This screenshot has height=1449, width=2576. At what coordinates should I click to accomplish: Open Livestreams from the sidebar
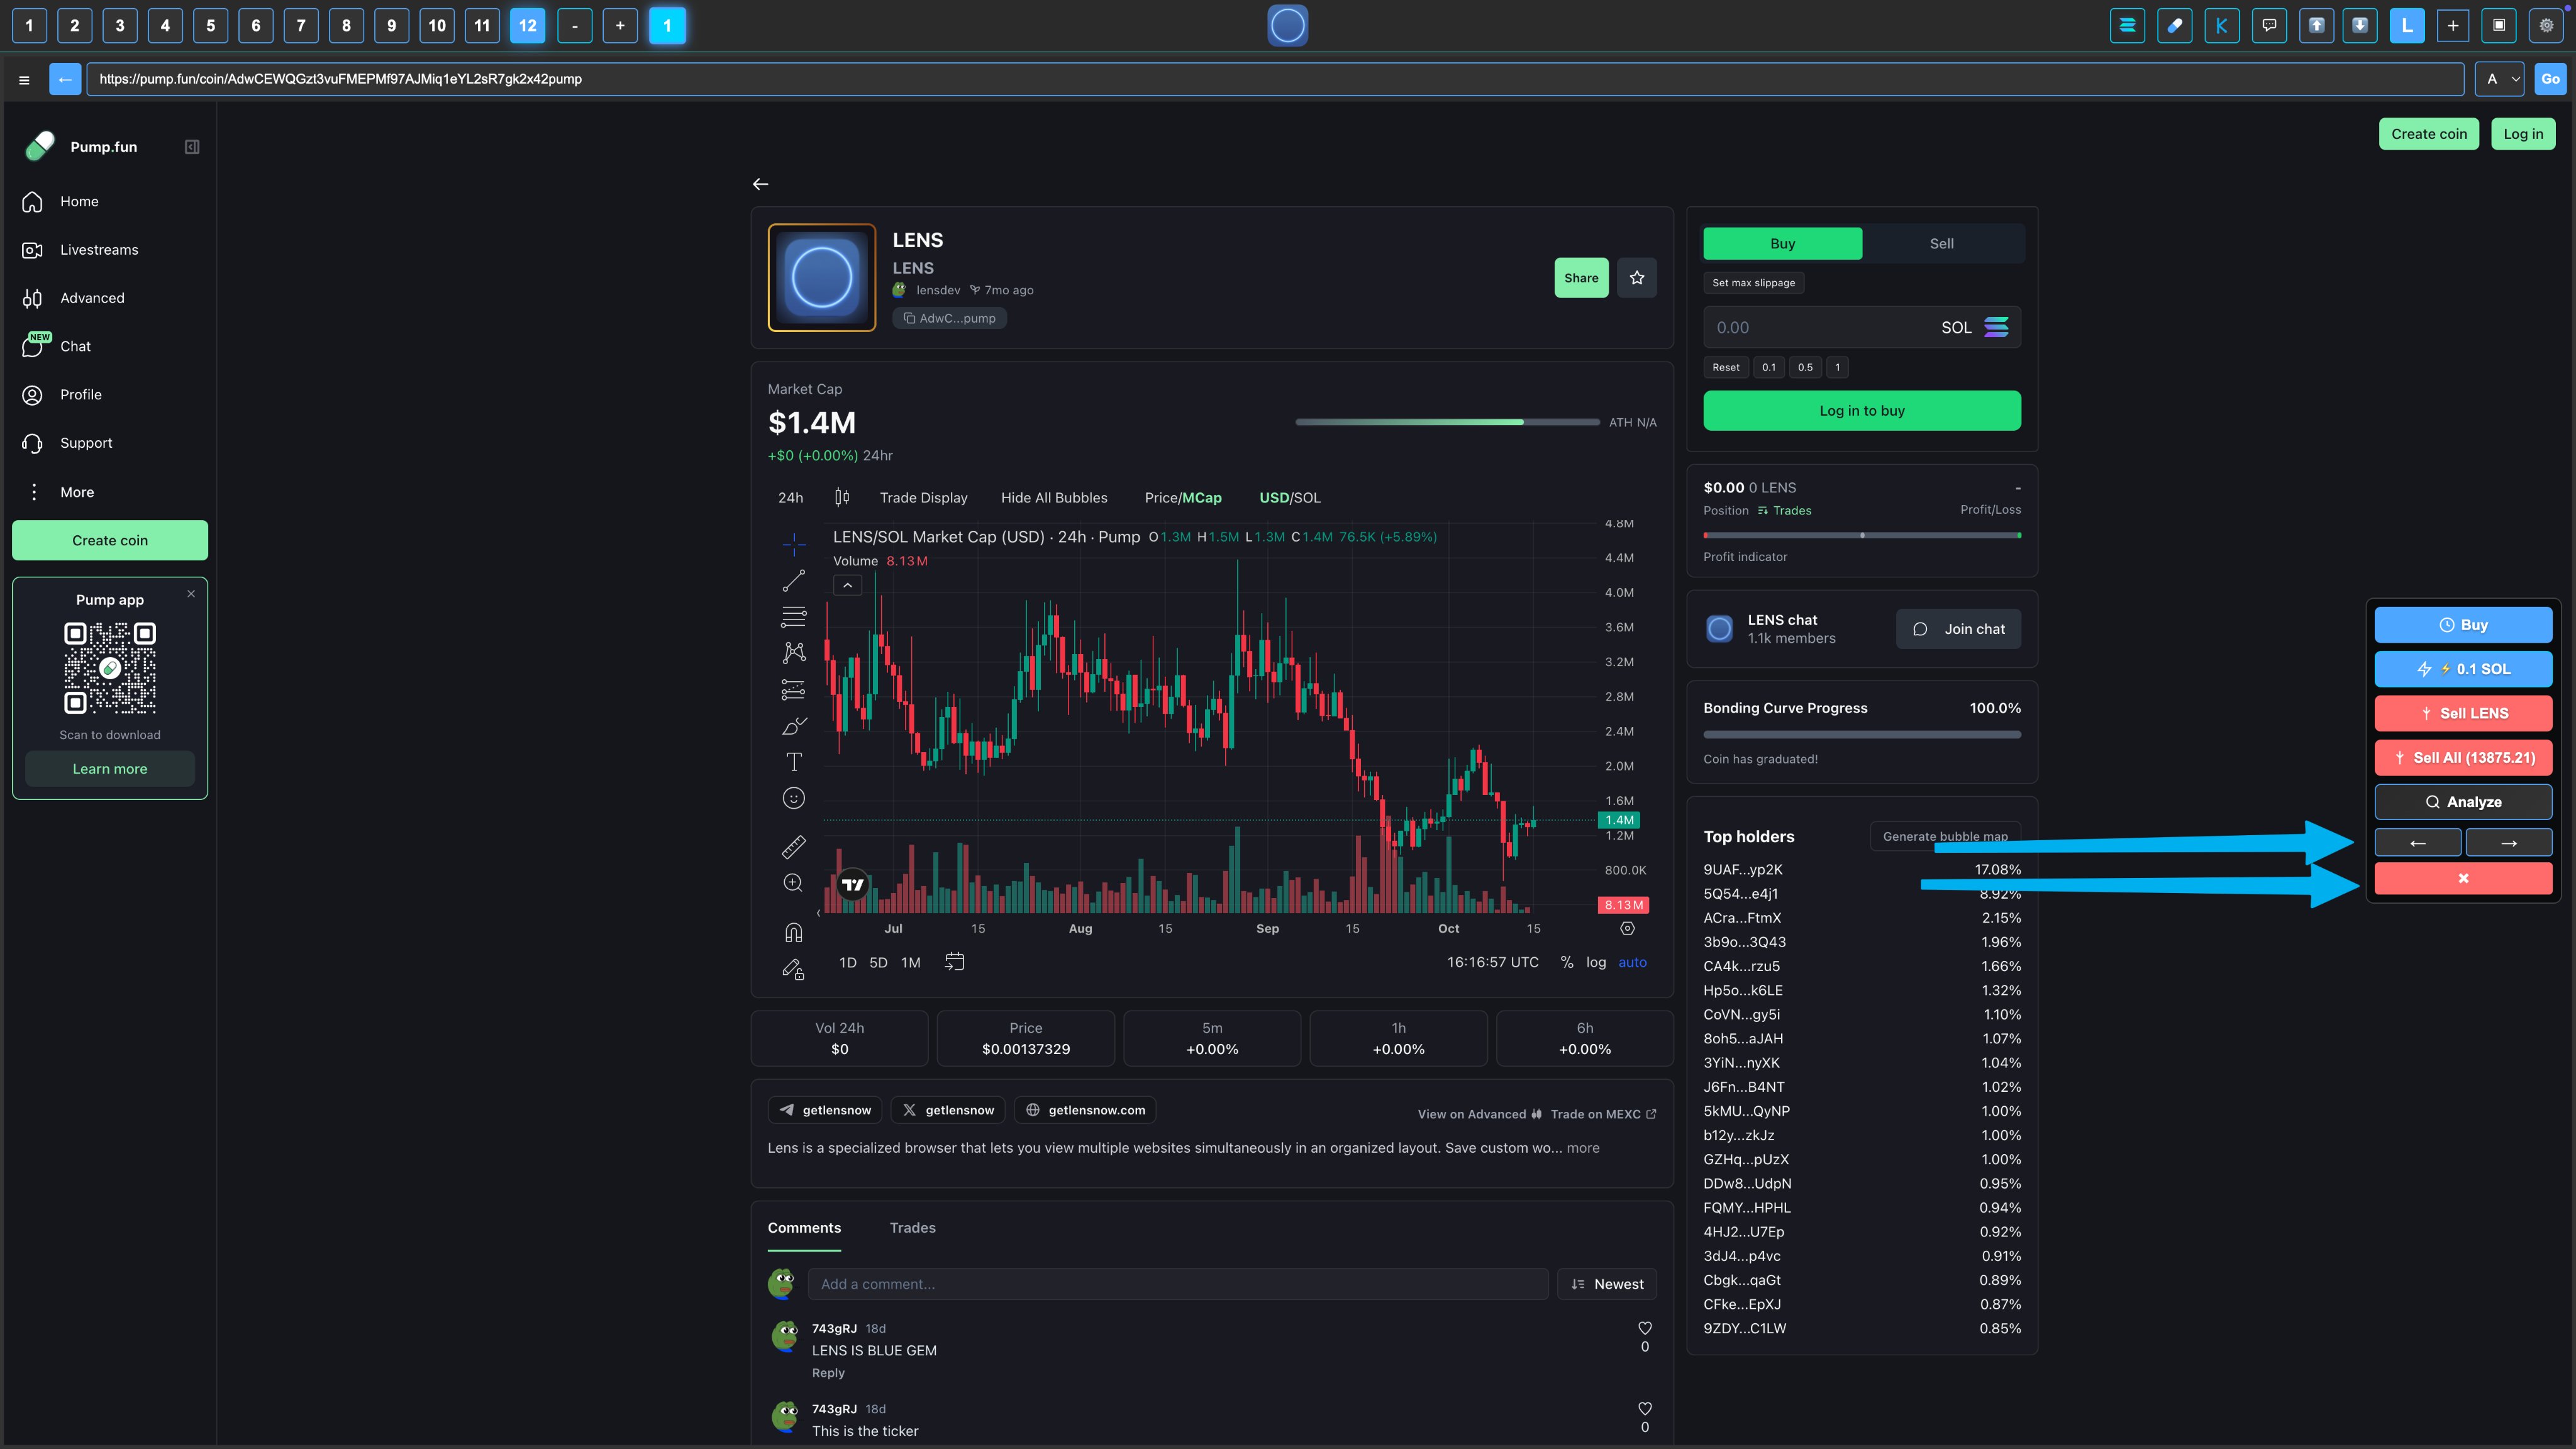click(x=98, y=249)
